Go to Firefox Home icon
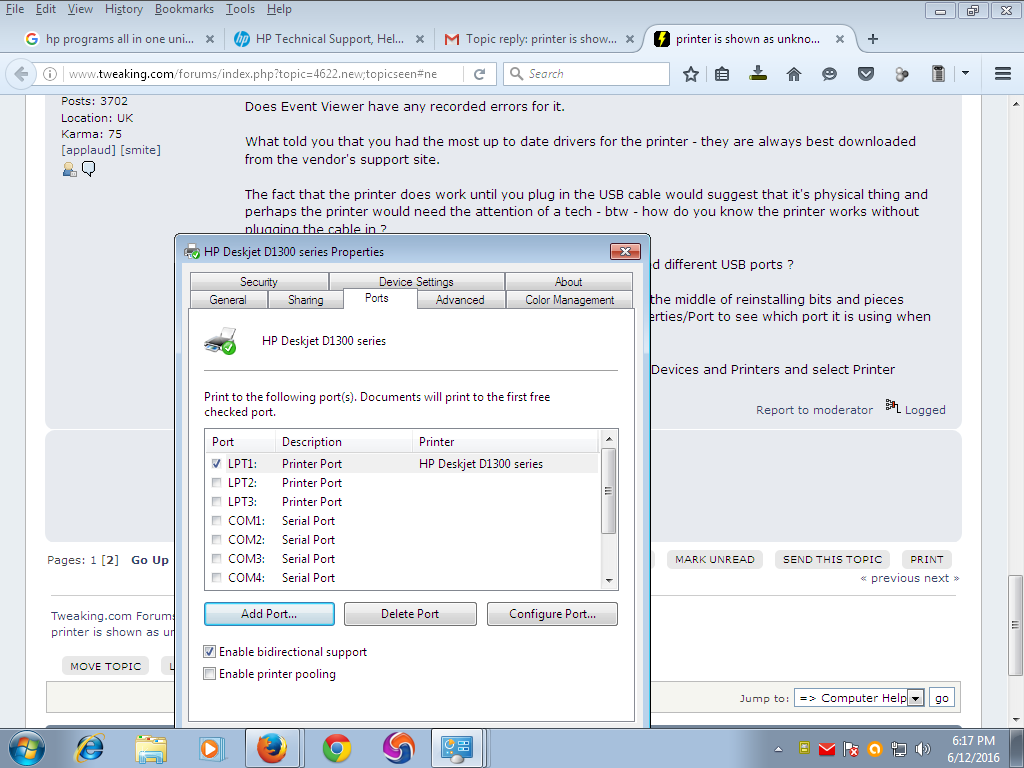The height and width of the screenshot is (768, 1024). pos(793,74)
